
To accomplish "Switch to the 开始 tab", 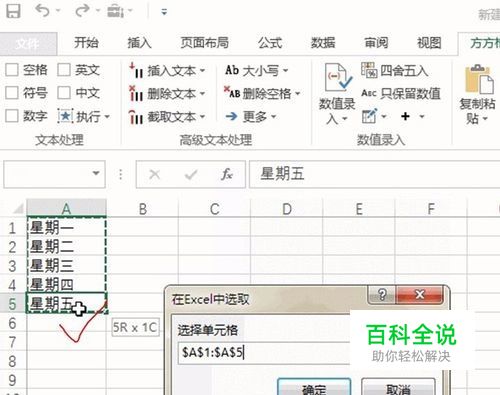I will (86, 43).
